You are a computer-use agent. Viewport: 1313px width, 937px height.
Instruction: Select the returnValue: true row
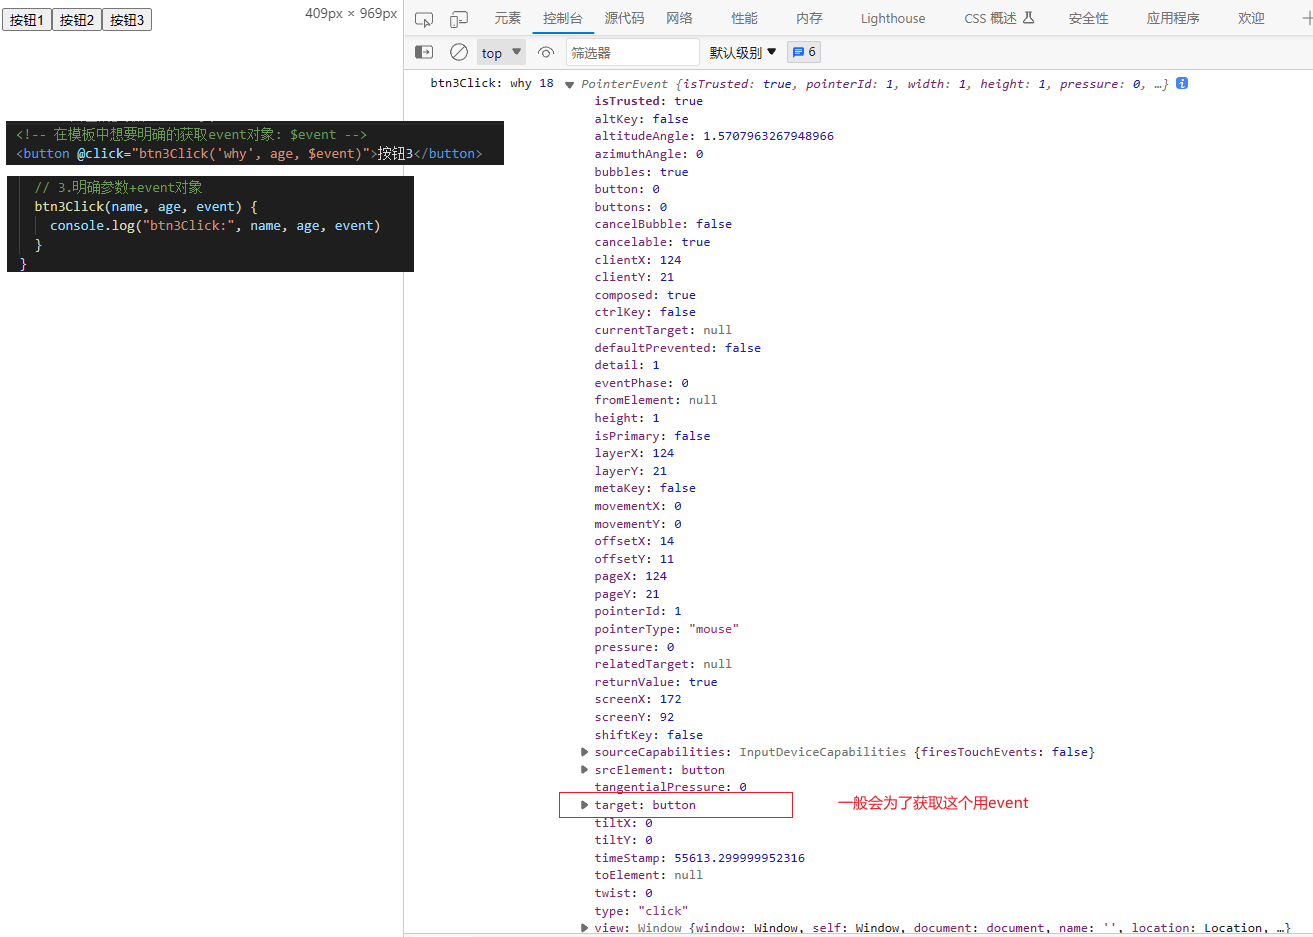[x=656, y=682]
